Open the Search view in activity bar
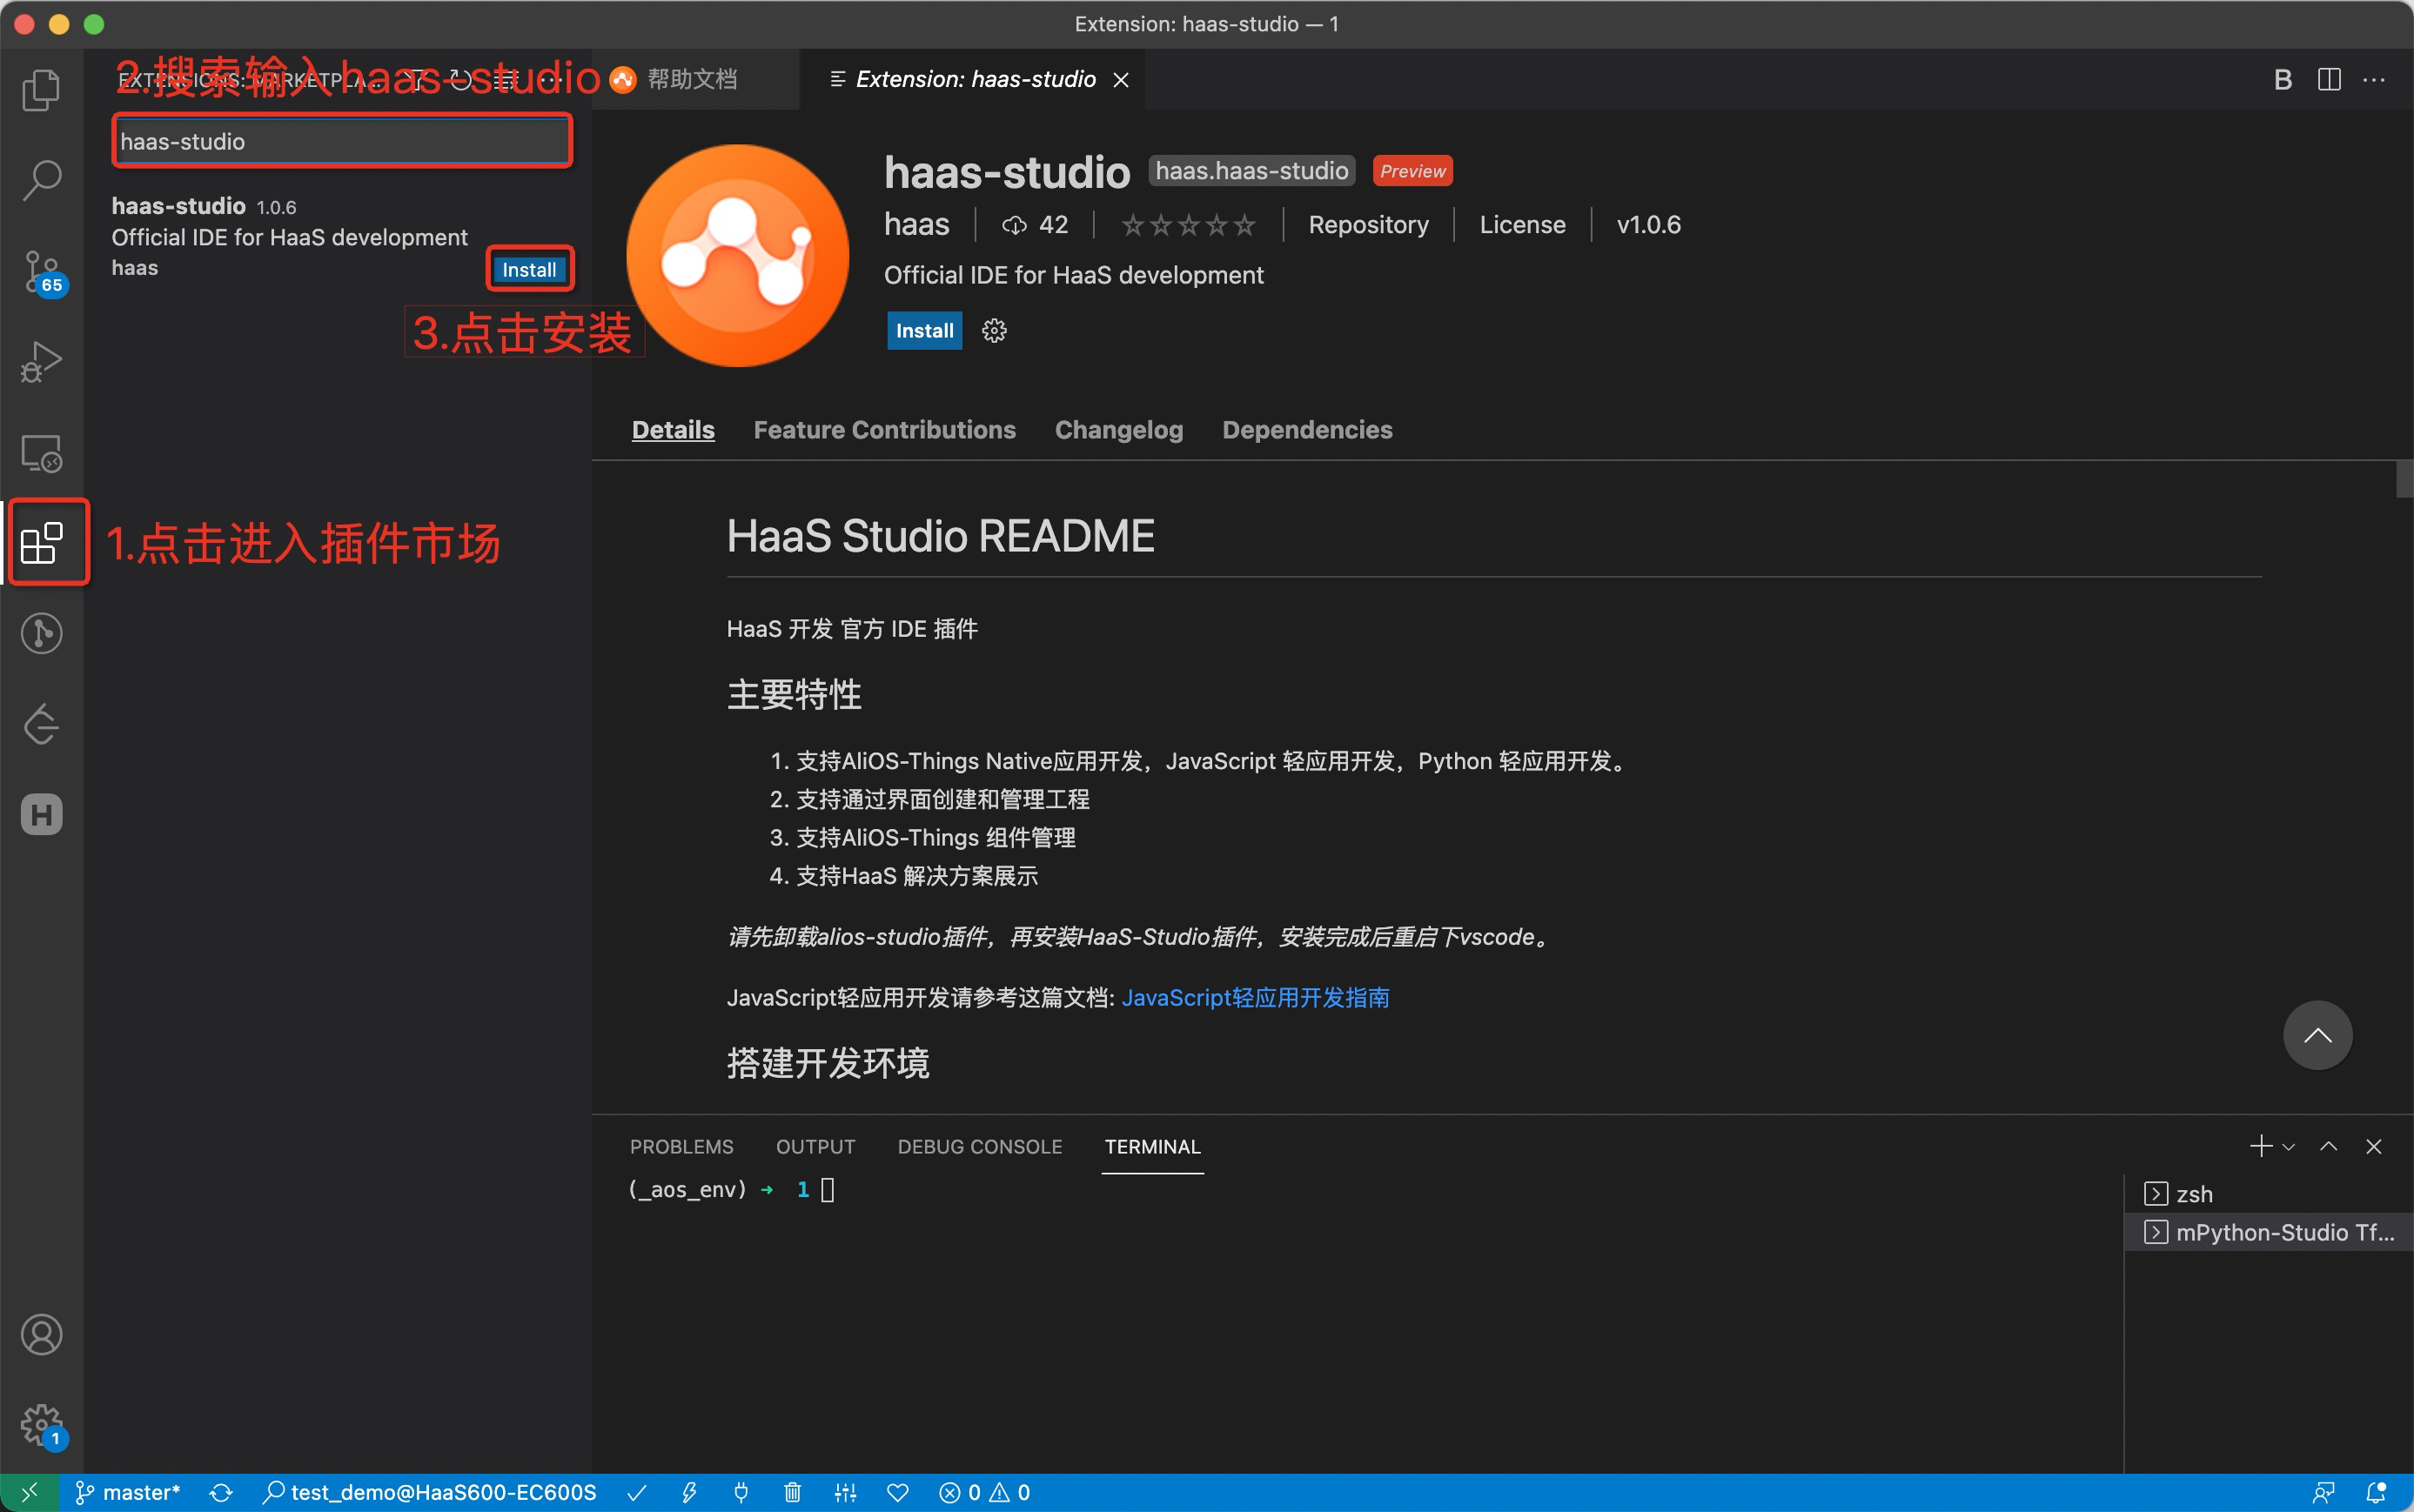Viewport: 2414px width, 1512px height. 41,180
